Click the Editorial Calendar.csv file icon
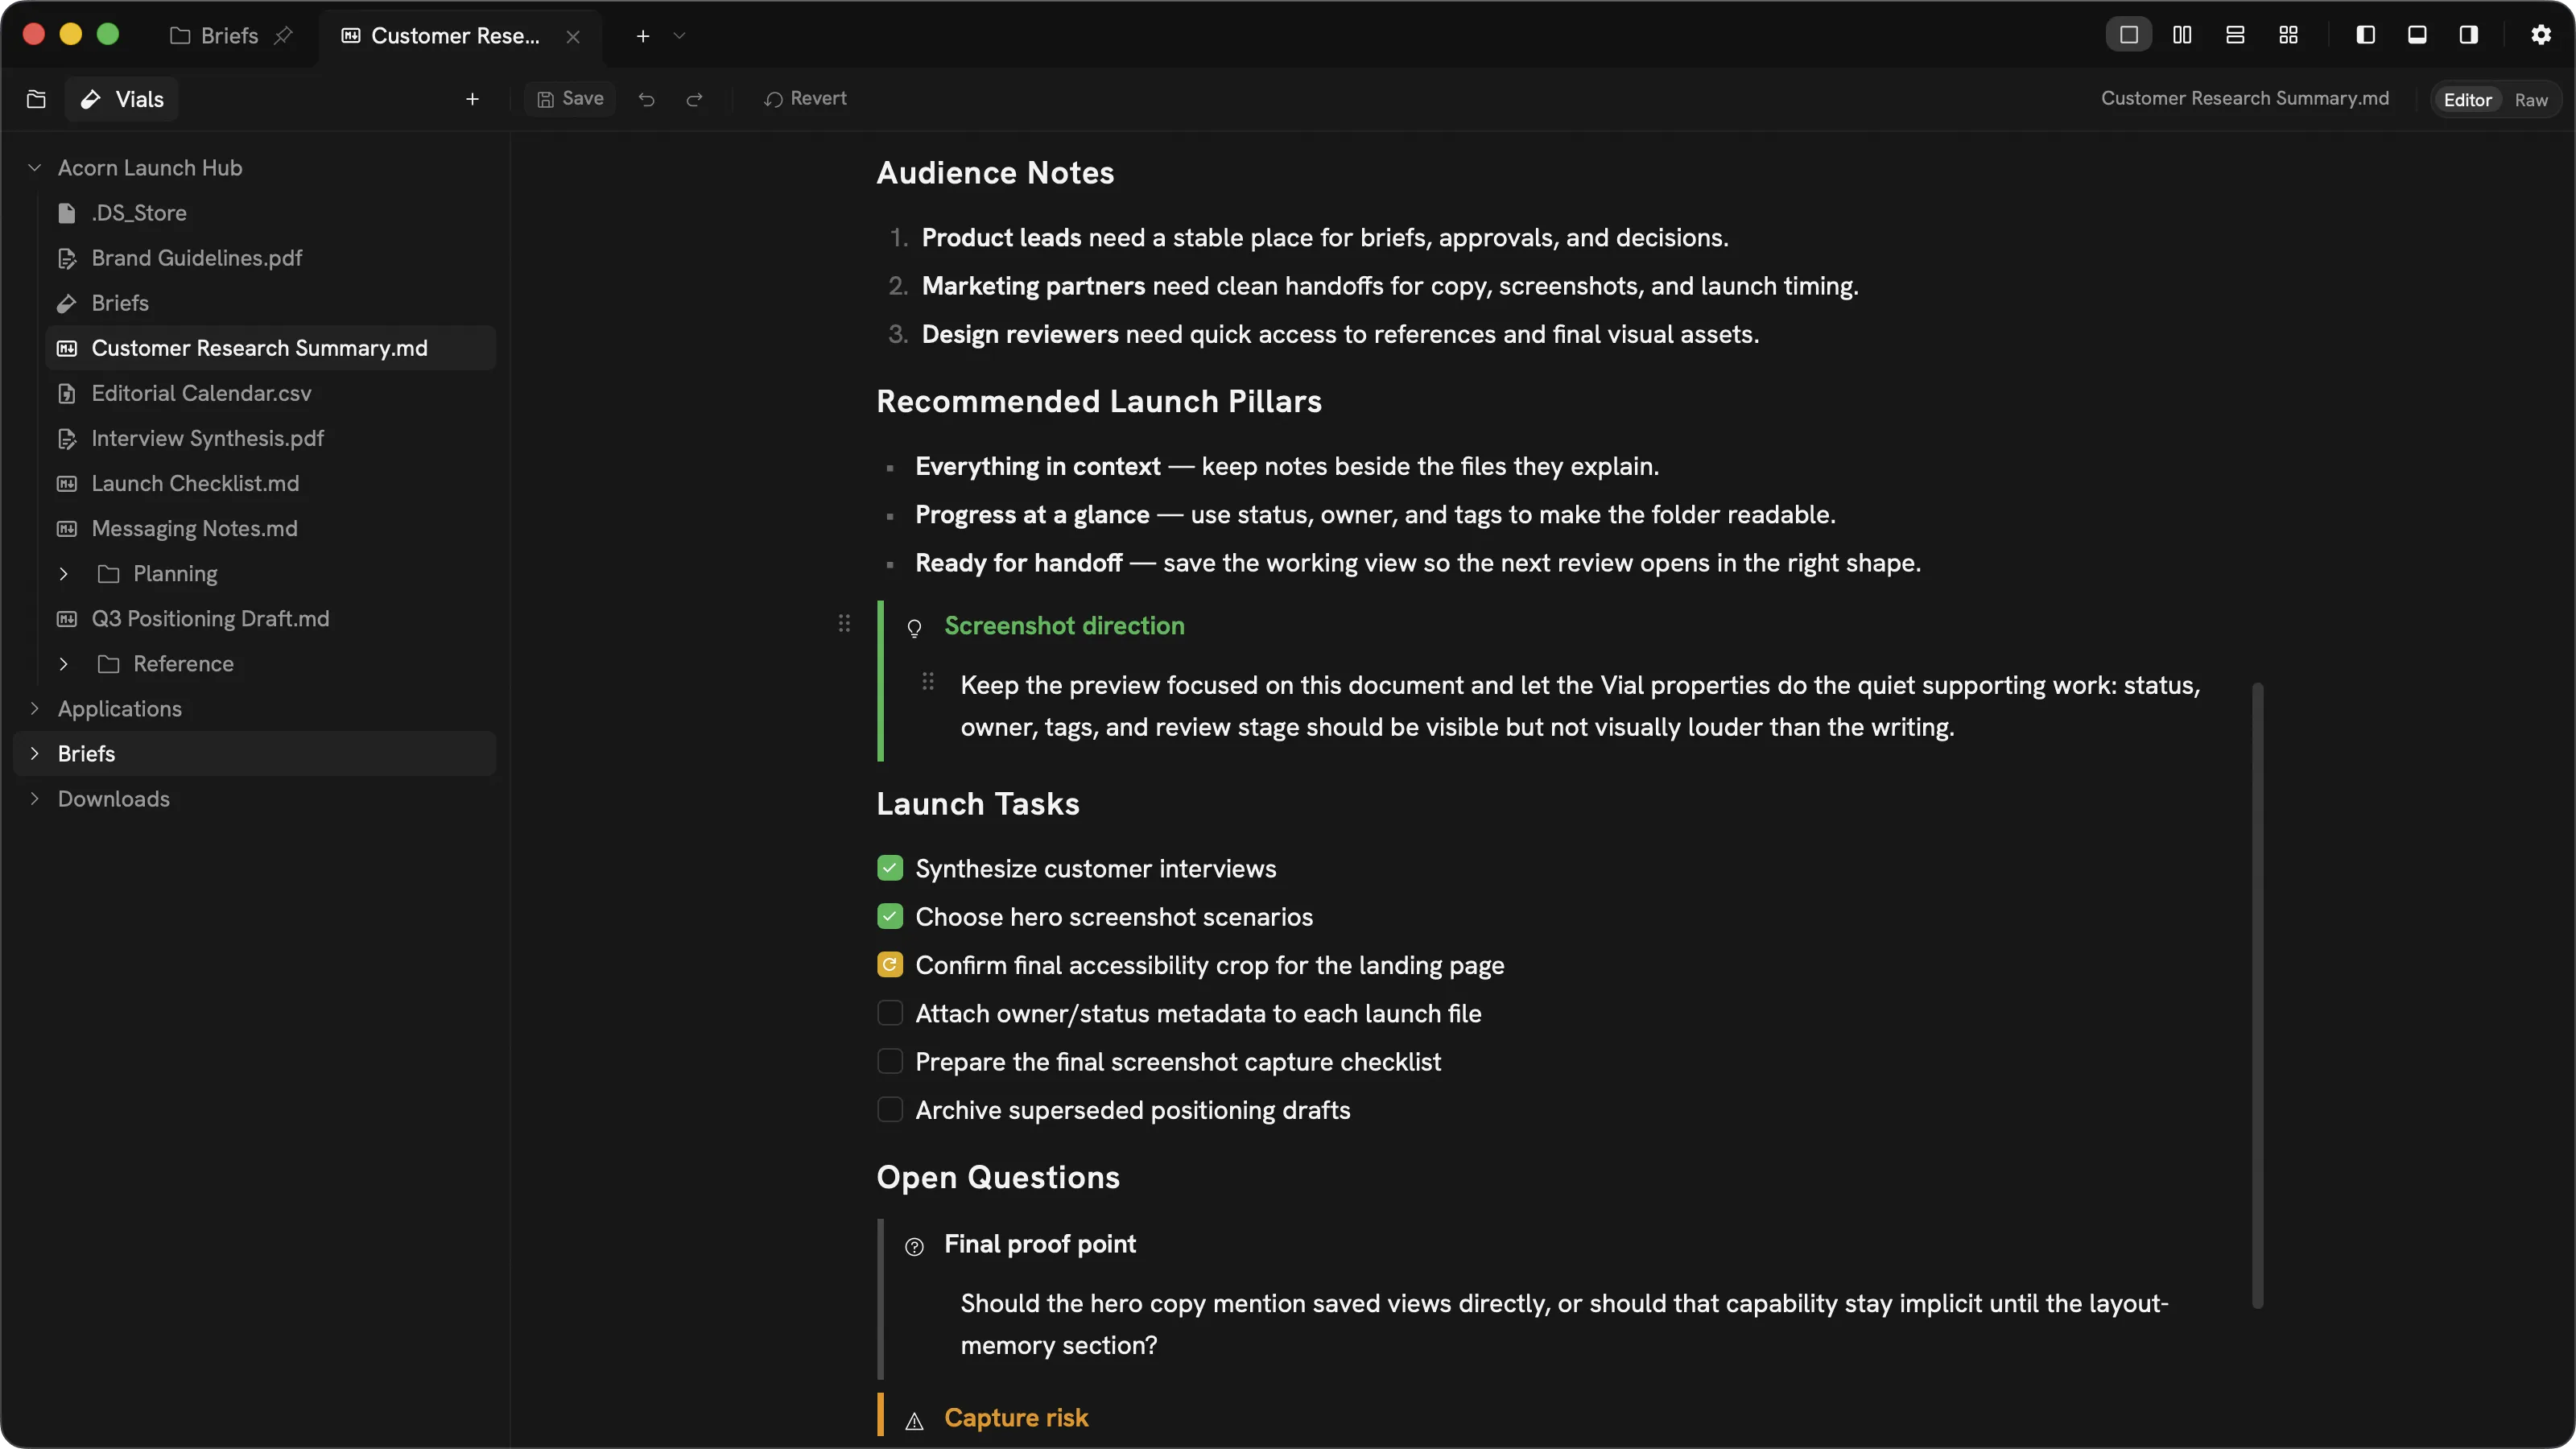2576x1449 pixels. click(67, 393)
